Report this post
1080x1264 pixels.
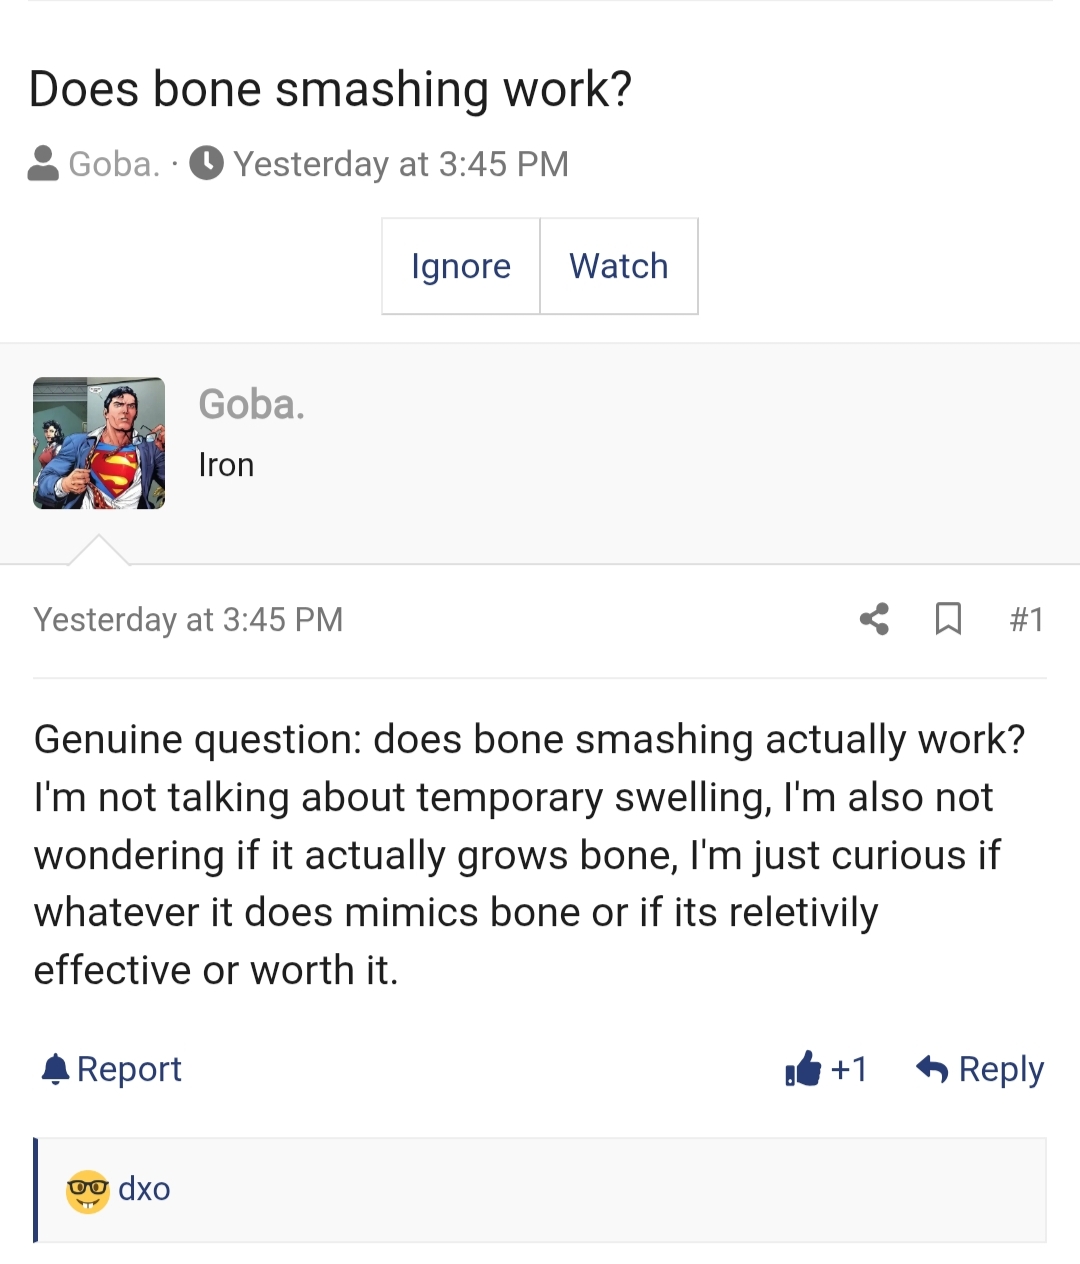click(129, 1069)
